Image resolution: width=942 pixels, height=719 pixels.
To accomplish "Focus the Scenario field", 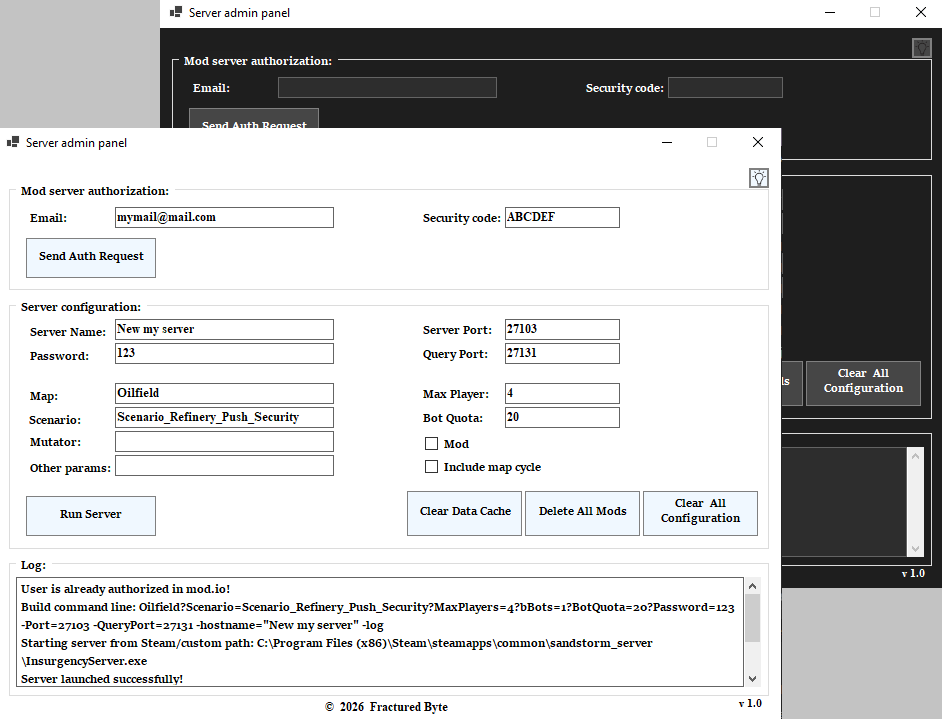I will 224,417.
